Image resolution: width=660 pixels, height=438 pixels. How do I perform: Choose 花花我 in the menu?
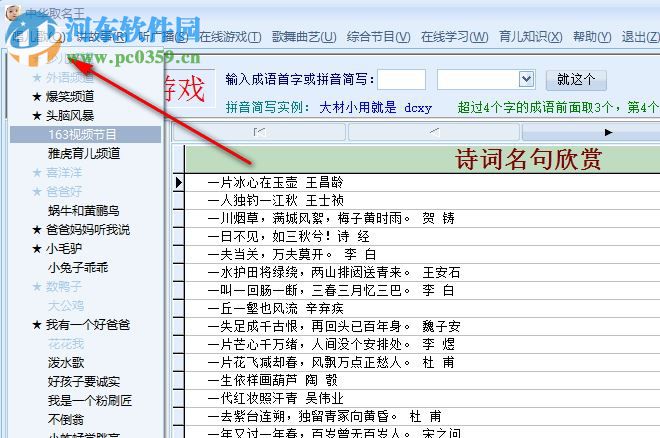coord(85,343)
